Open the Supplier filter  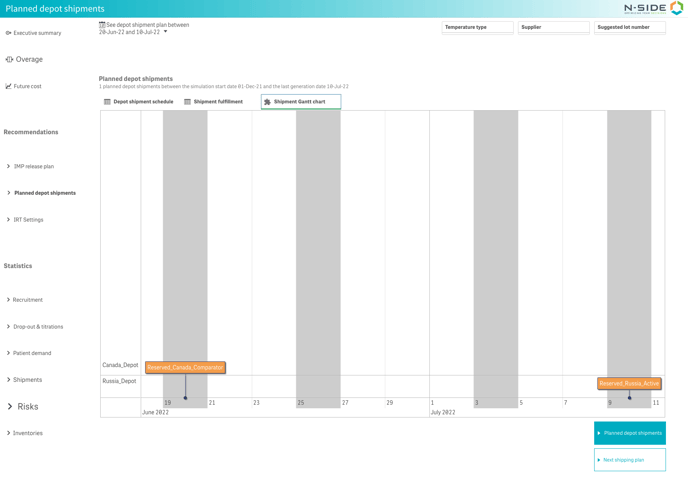click(x=553, y=28)
